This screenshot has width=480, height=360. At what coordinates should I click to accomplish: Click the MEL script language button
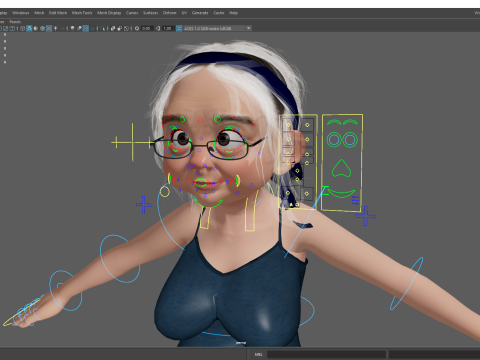(x=258, y=354)
